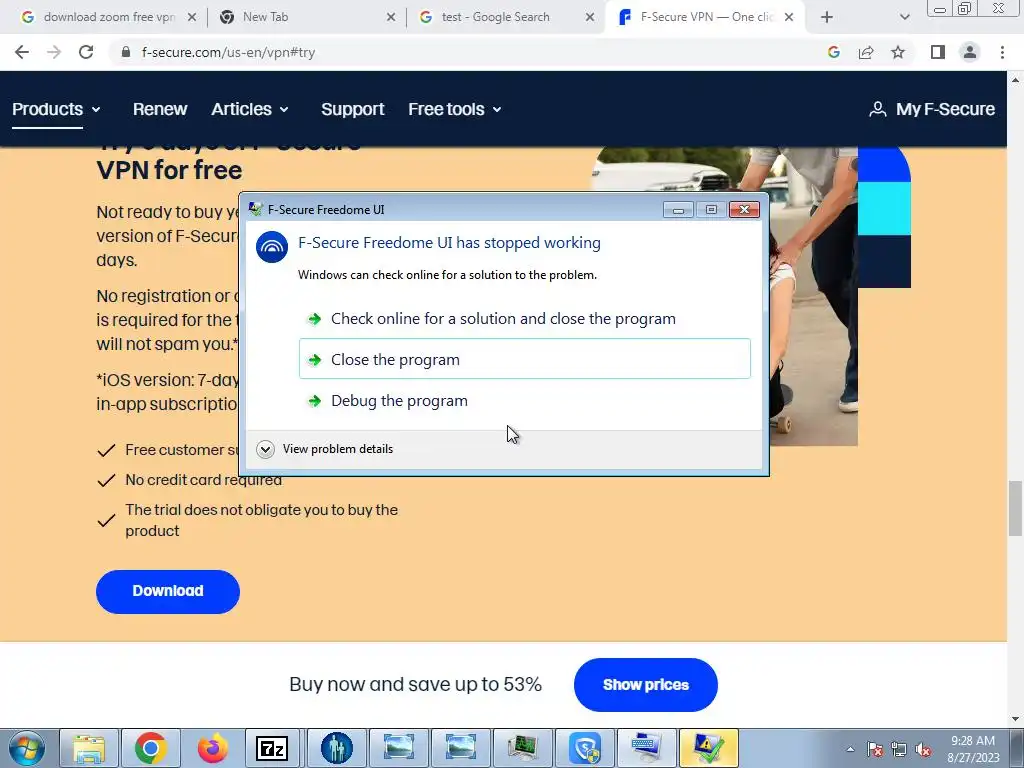Screen dimensions: 1024x768
Task: Expand the Free tools dropdown
Action: [x=455, y=109]
